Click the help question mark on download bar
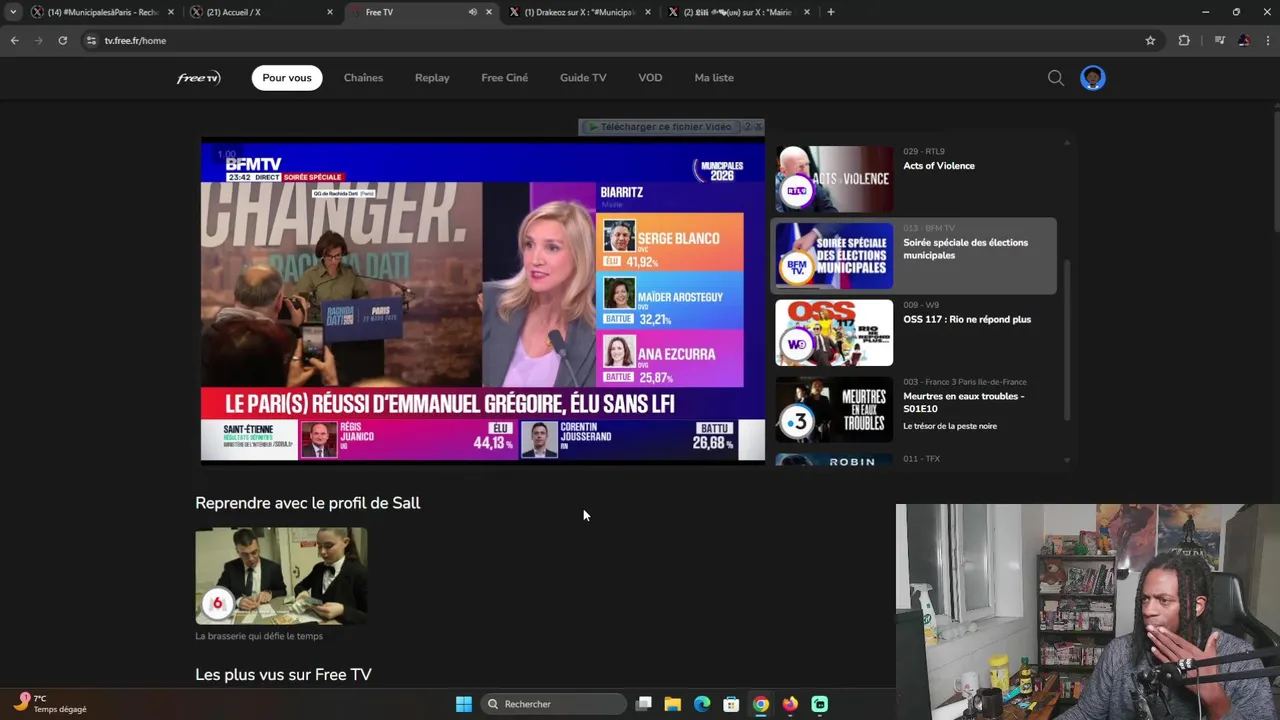Screen dimensions: 1280x720 [747, 127]
